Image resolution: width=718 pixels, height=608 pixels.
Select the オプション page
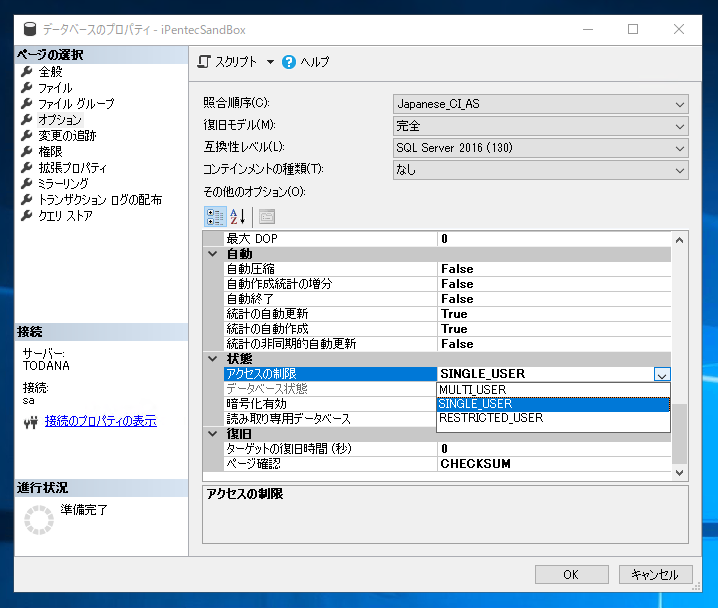point(60,119)
